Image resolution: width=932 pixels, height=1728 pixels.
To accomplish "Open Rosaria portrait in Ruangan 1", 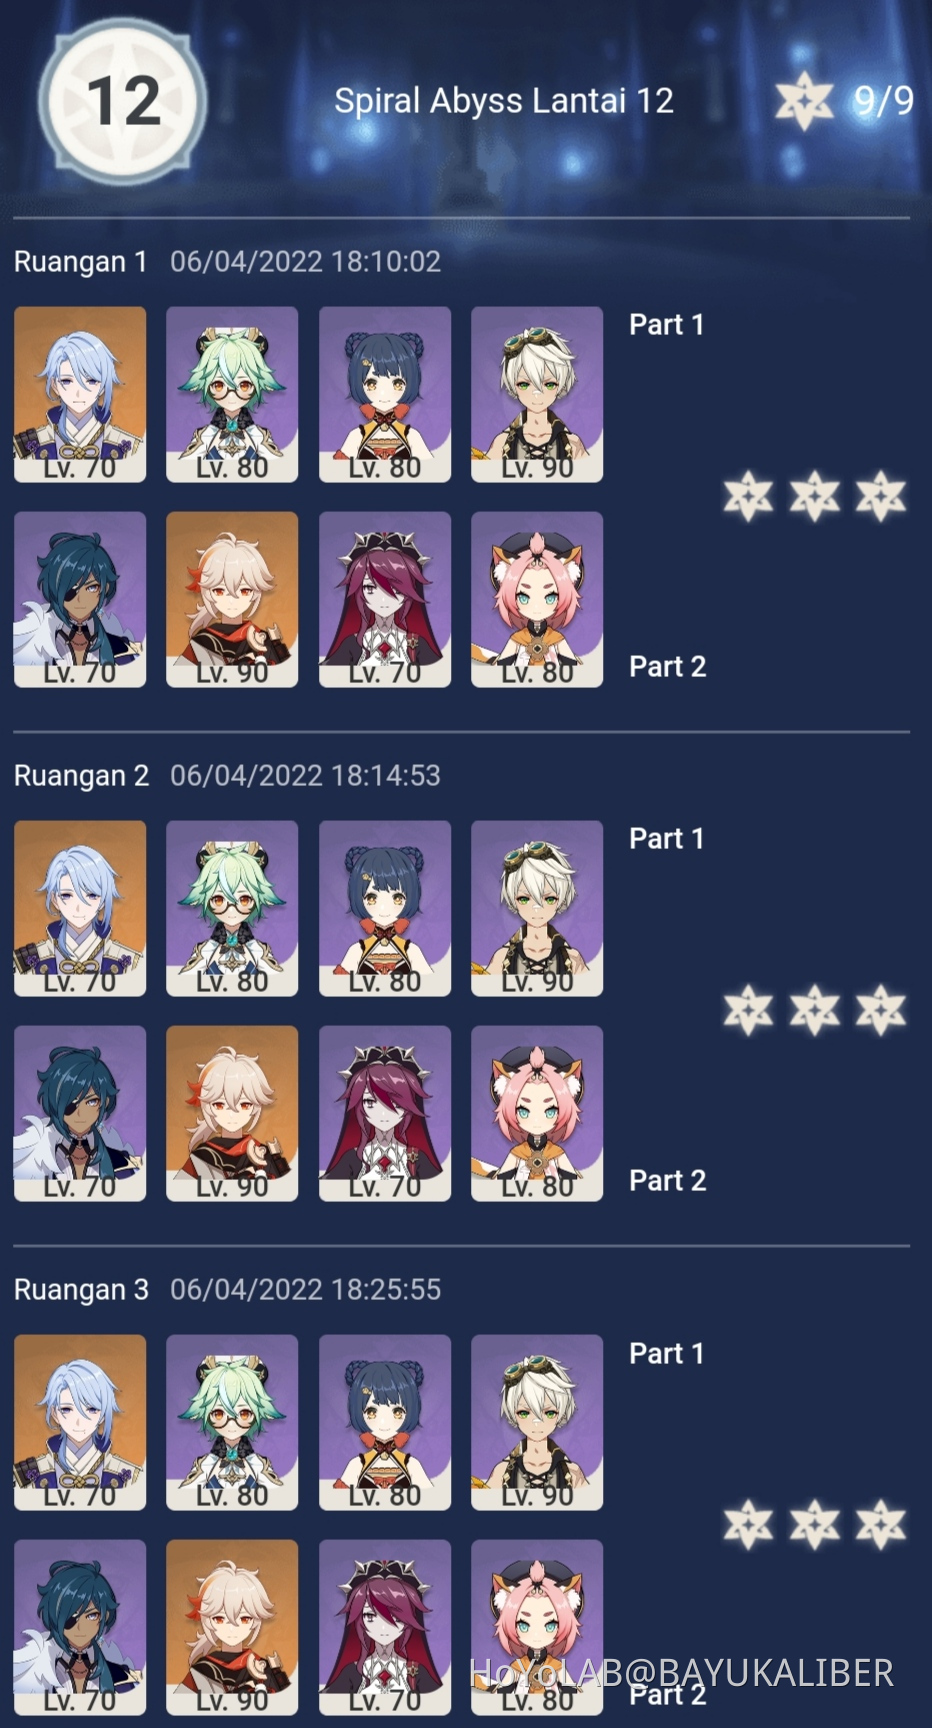I will click(x=385, y=600).
